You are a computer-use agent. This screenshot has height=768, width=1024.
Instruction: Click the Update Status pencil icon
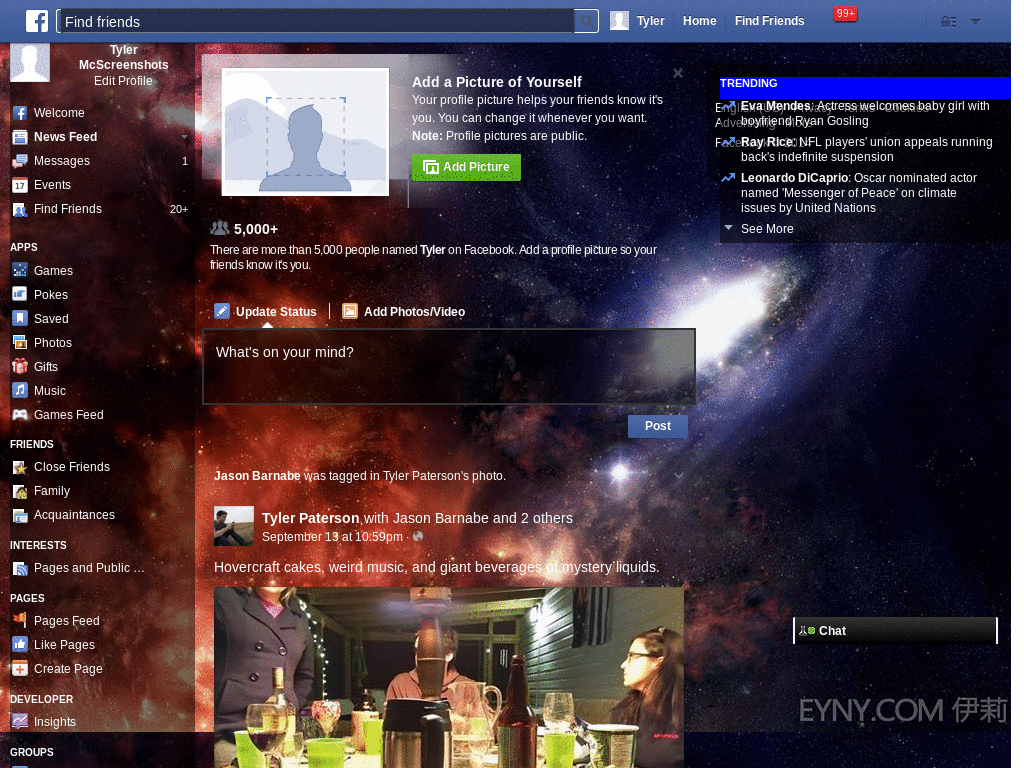tap(222, 312)
